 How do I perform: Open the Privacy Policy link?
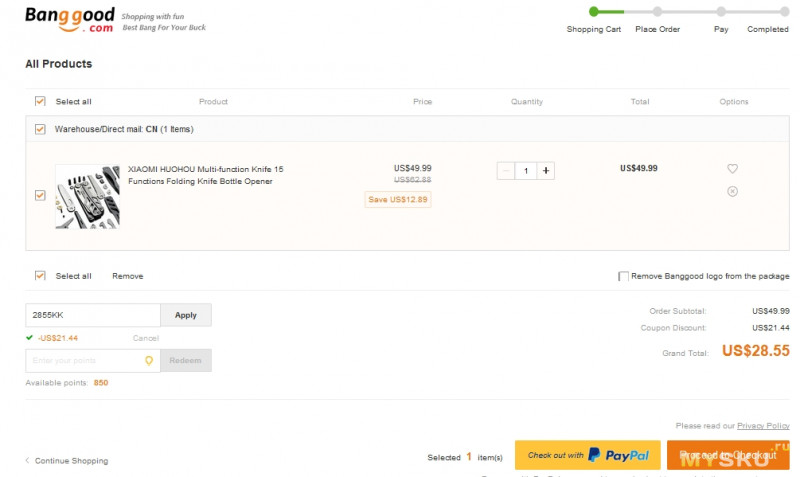pyautogui.click(x=763, y=425)
